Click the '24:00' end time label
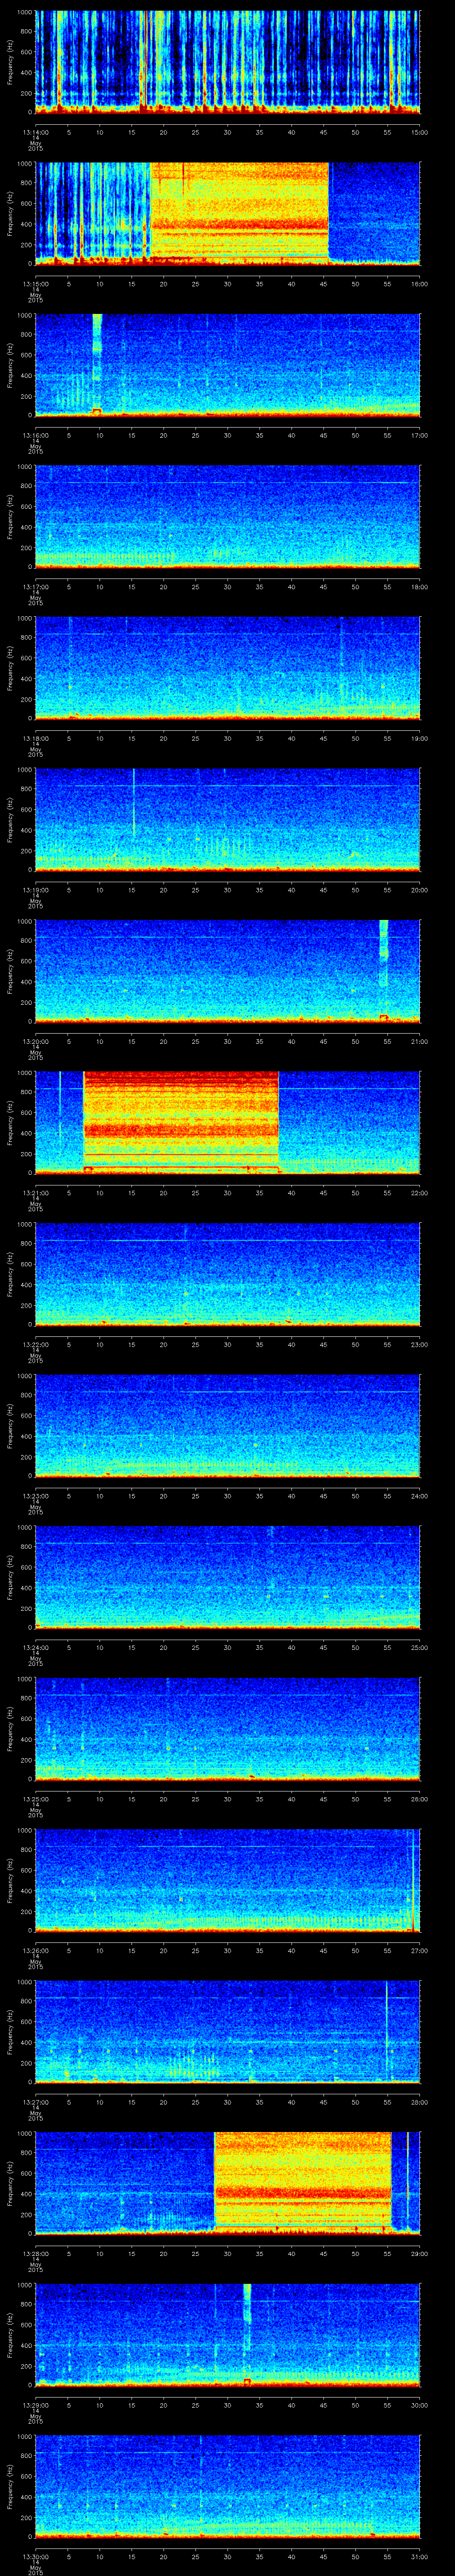Viewport: 455px width, 2576px height. [420, 1496]
